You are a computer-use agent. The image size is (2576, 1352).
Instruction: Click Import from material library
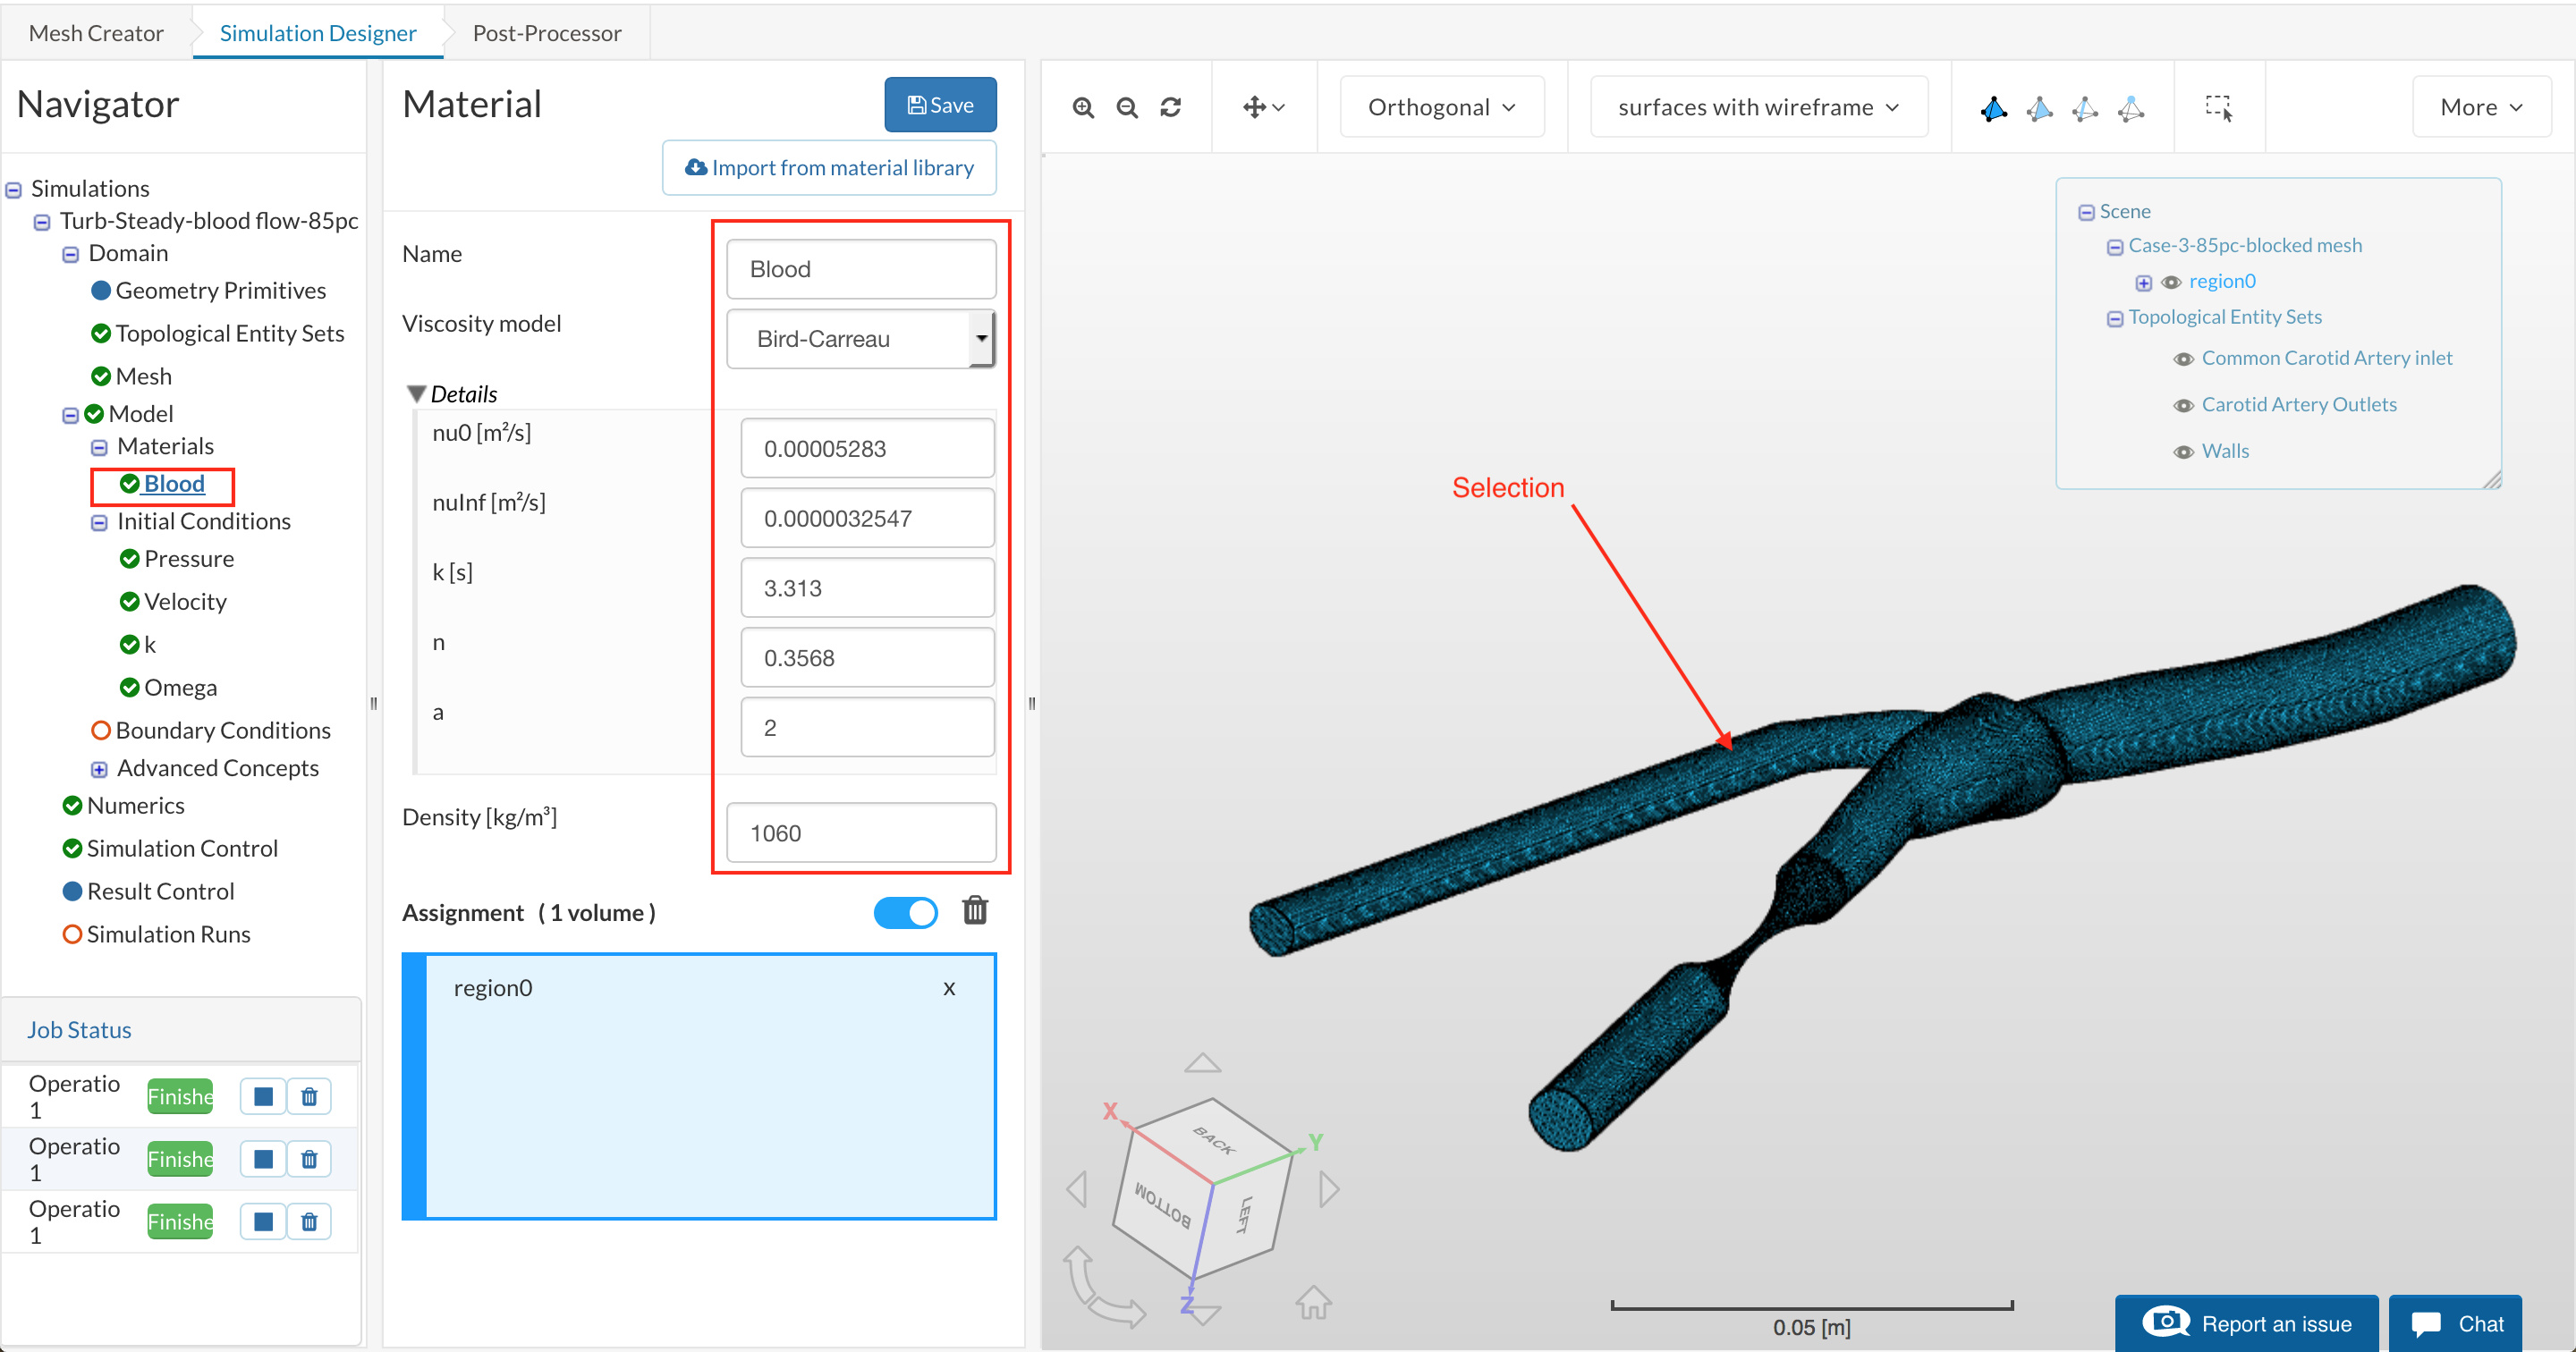coord(829,168)
